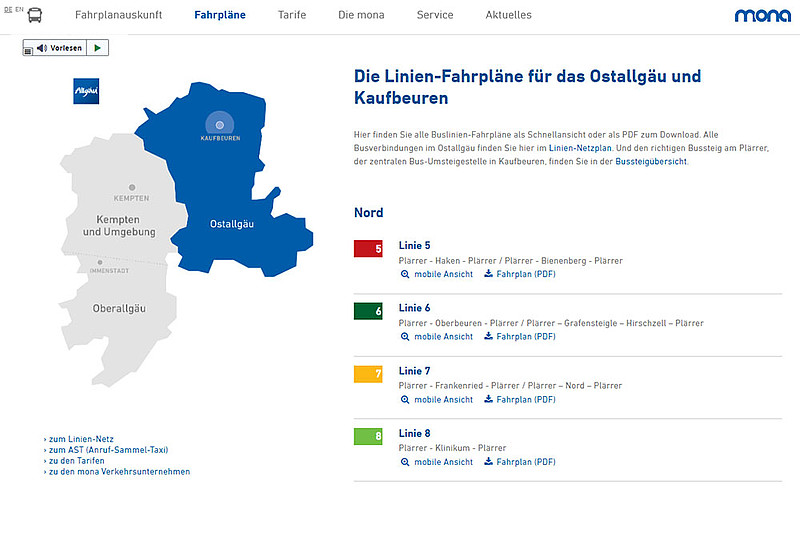Select the Ostallgäu region on the map
The width and height of the screenshot is (800, 533).
(x=232, y=224)
